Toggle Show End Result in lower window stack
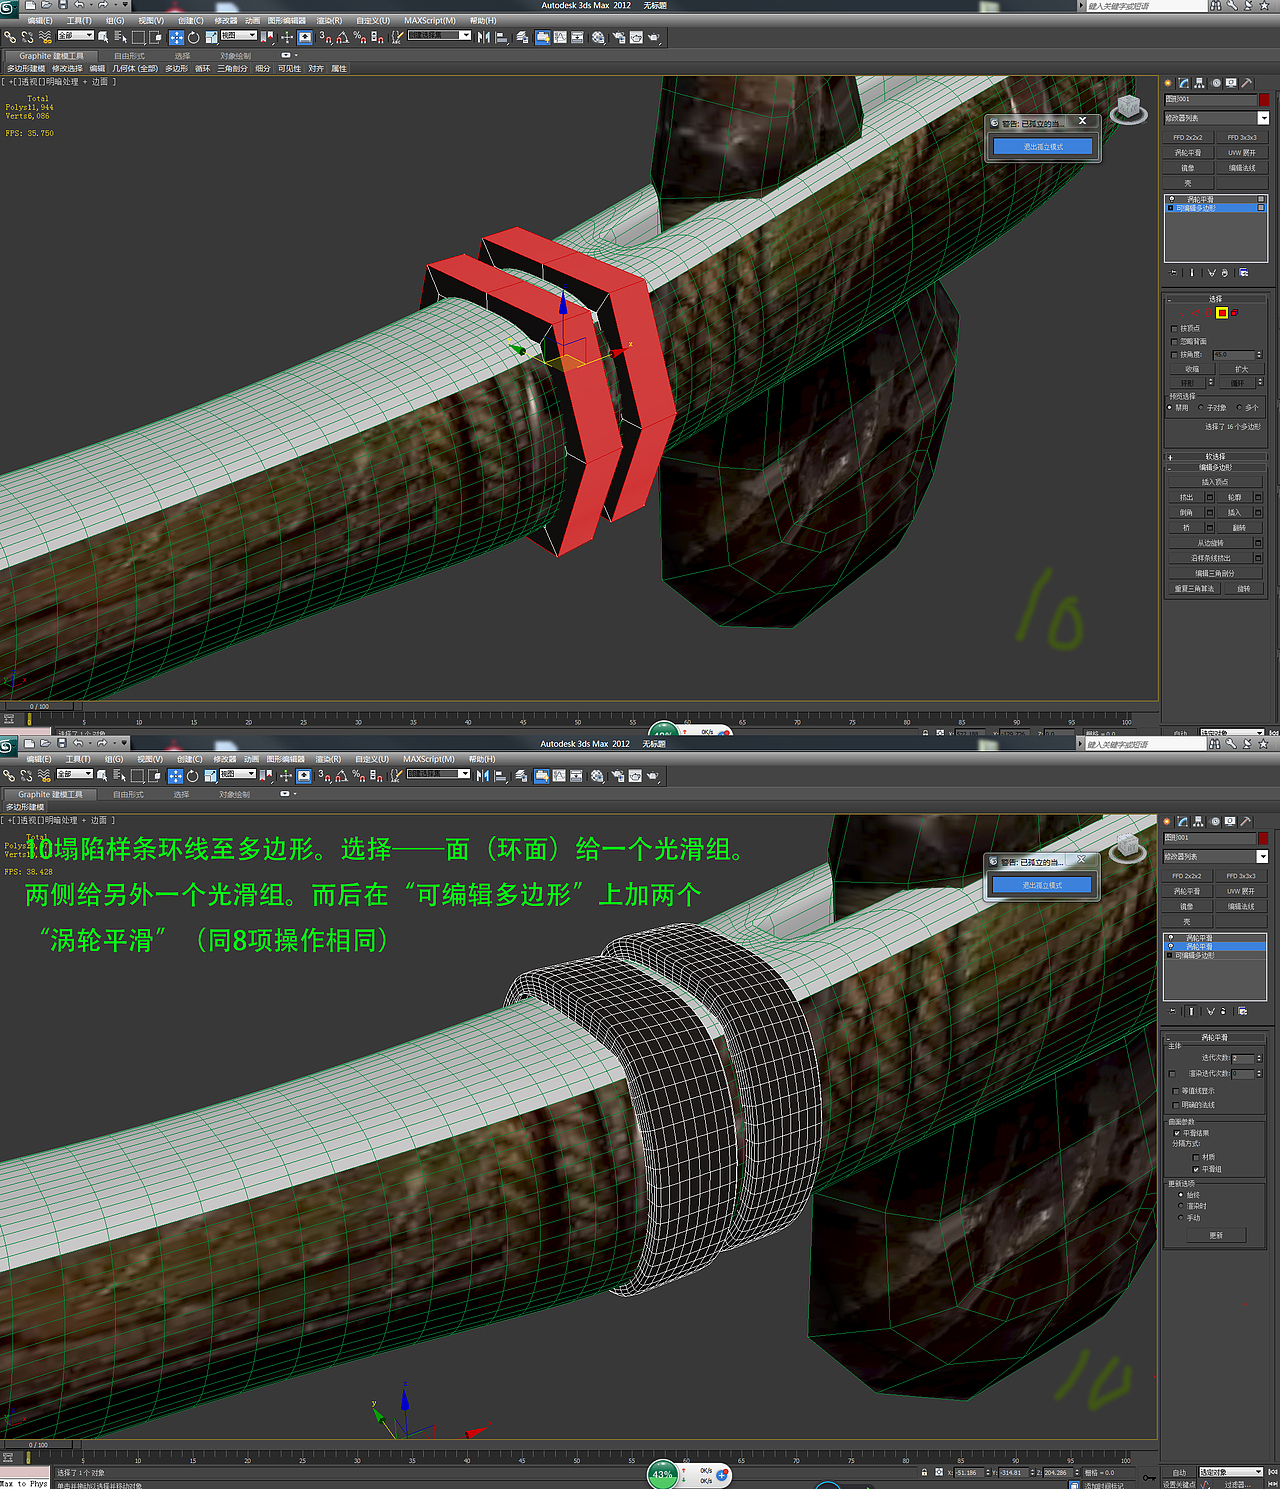The image size is (1280, 1489). point(1191,1011)
